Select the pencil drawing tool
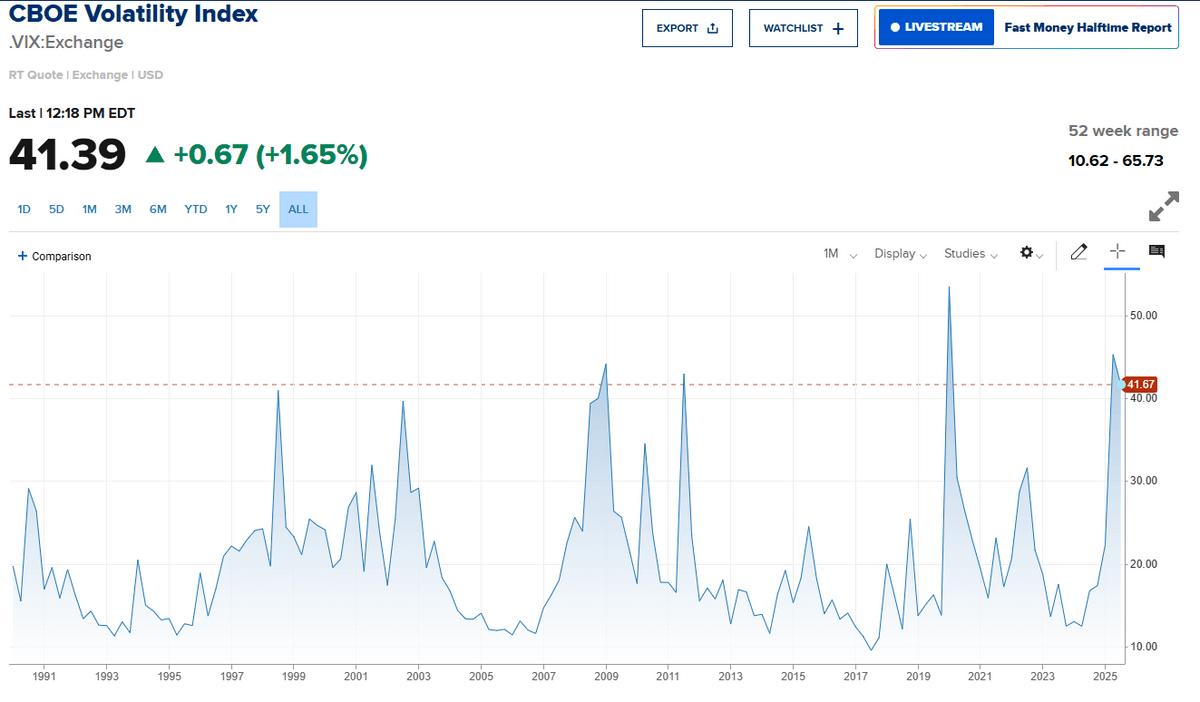1200x702 pixels. (1078, 252)
